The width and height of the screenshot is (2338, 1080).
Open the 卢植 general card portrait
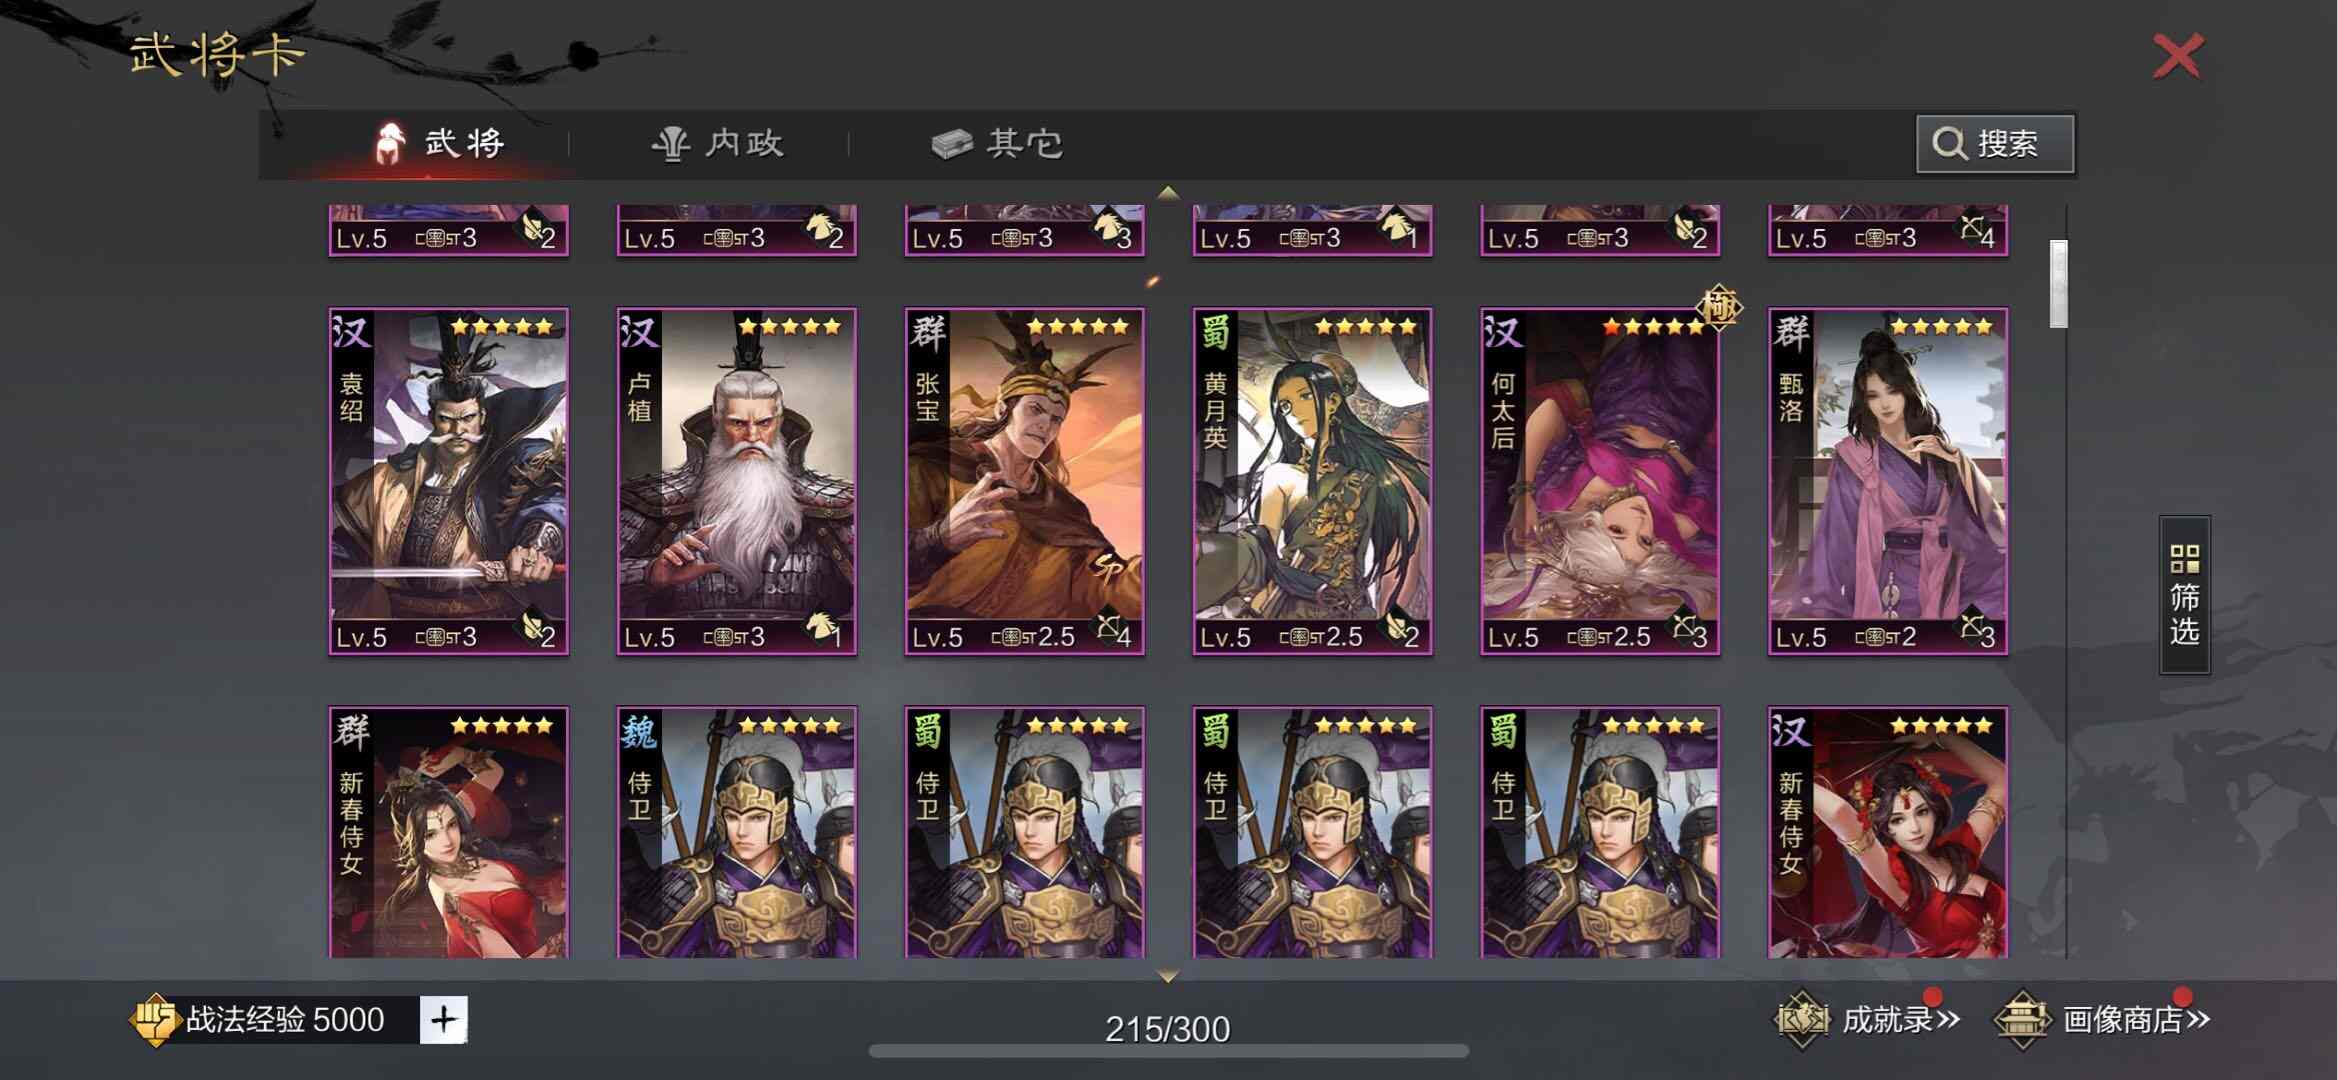(737, 482)
